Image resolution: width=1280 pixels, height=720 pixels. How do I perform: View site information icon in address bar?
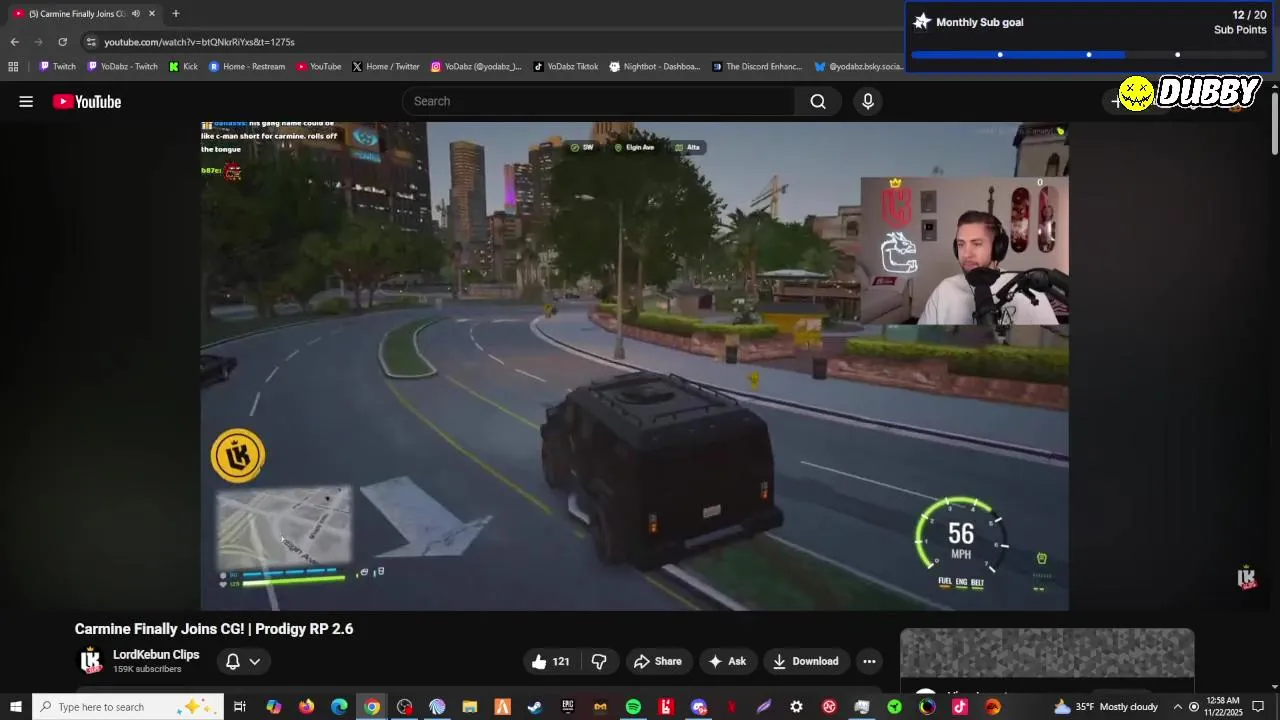click(x=91, y=42)
